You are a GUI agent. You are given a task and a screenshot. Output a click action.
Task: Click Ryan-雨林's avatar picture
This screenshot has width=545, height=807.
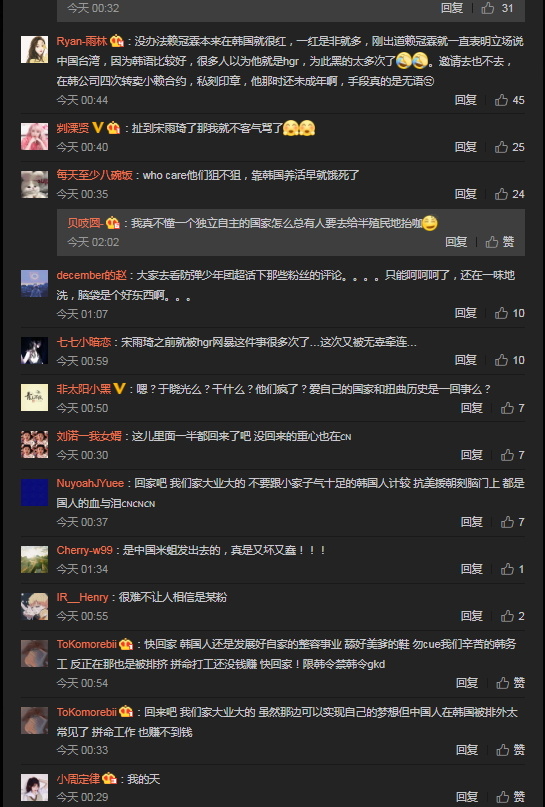34,49
